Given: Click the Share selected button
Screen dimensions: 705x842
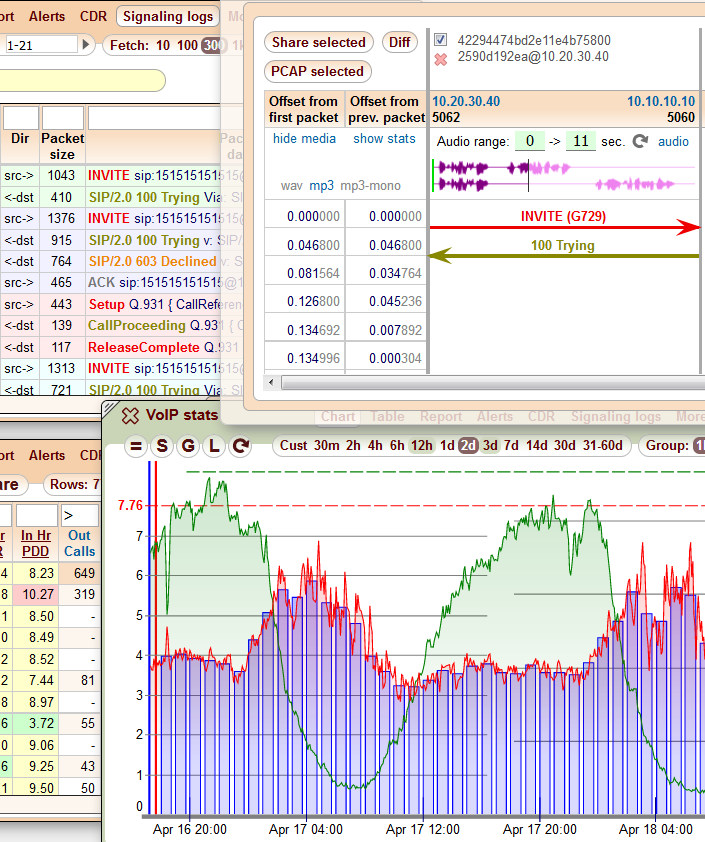Looking at the screenshot, I should click(318, 42).
